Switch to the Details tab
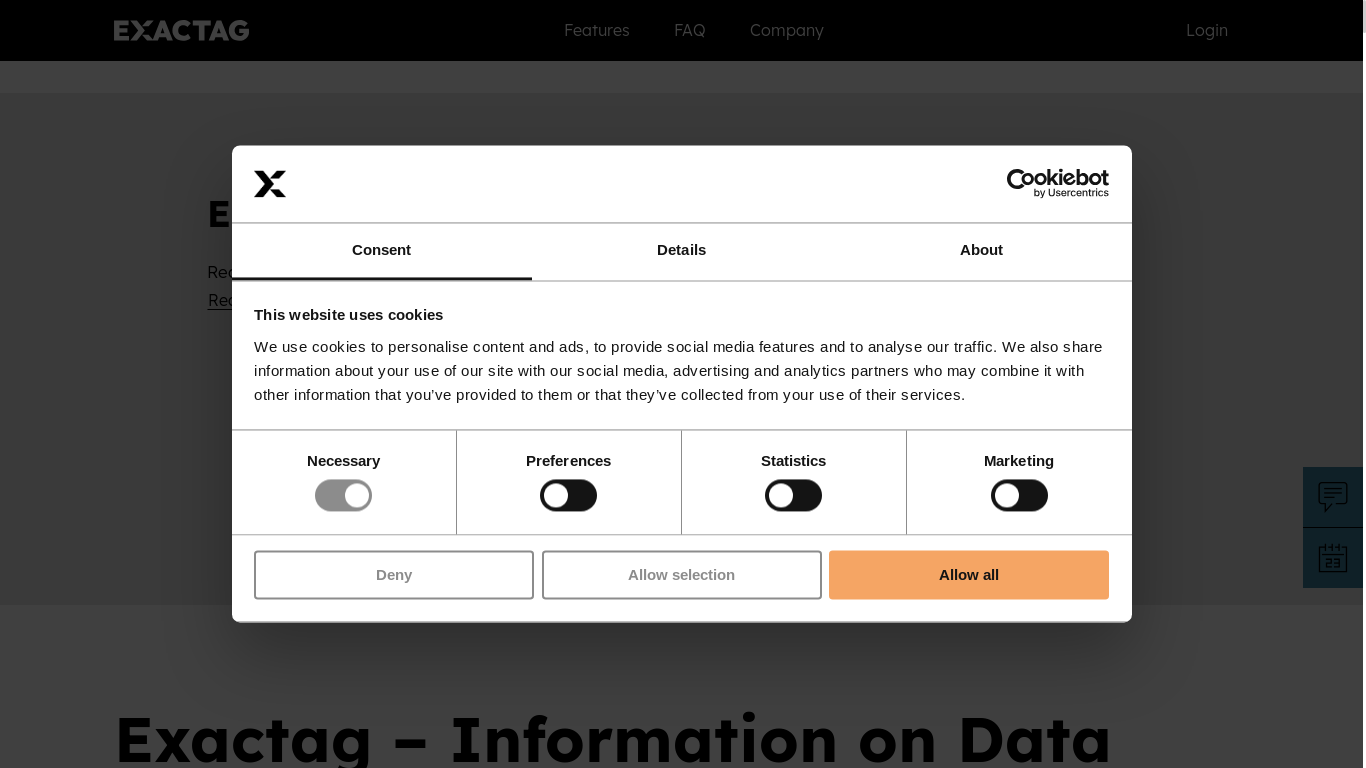Screen dimensions: 1366x768 point(681,250)
